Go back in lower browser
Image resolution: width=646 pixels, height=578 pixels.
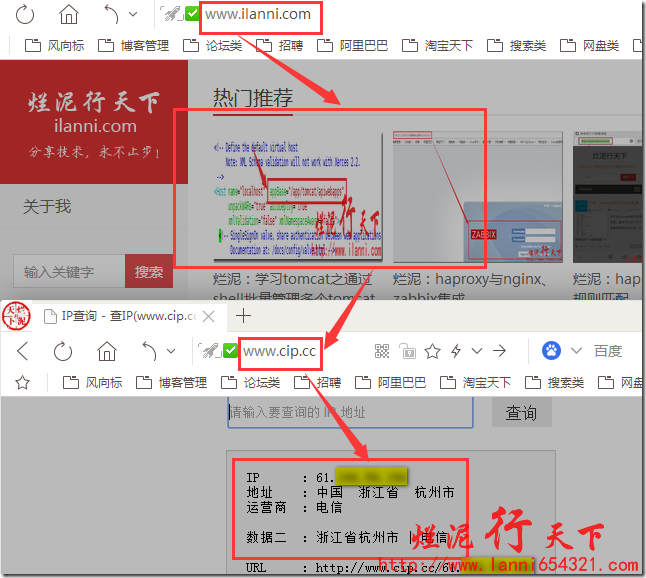click(x=23, y=351)
